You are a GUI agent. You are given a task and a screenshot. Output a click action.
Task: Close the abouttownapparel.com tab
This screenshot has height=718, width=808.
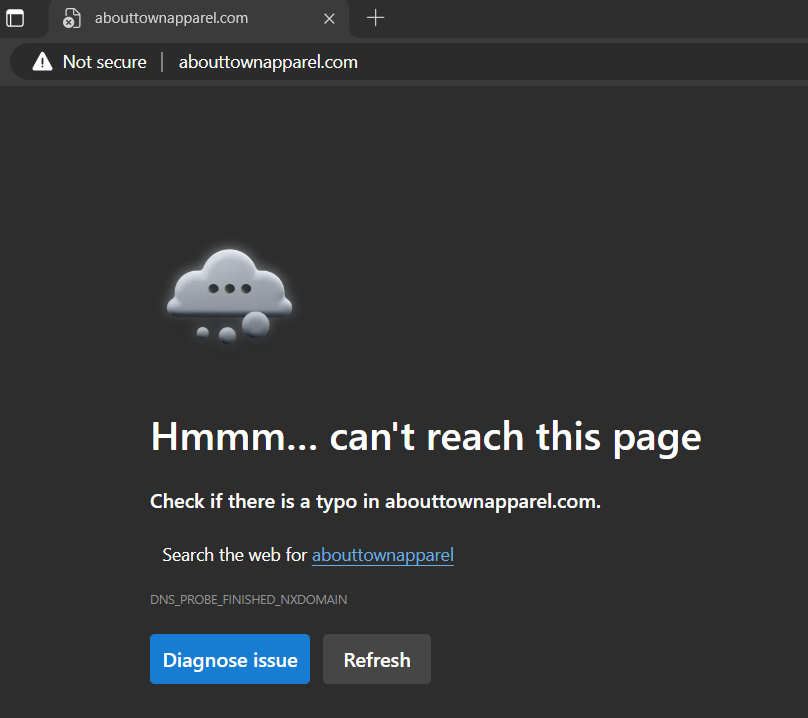click(329, 18)
